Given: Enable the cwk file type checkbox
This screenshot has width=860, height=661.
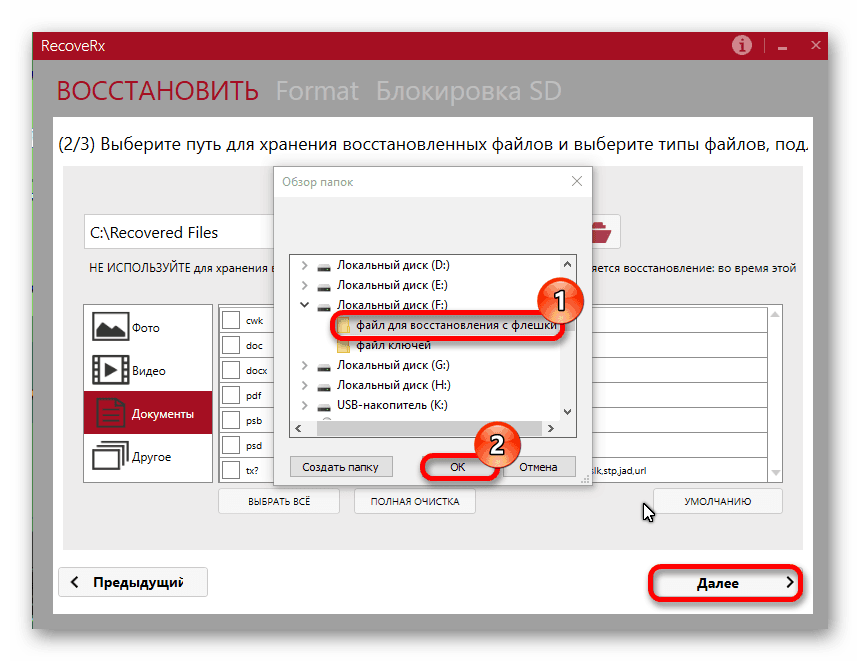Looking at the screenshot, I should (231, 320).
